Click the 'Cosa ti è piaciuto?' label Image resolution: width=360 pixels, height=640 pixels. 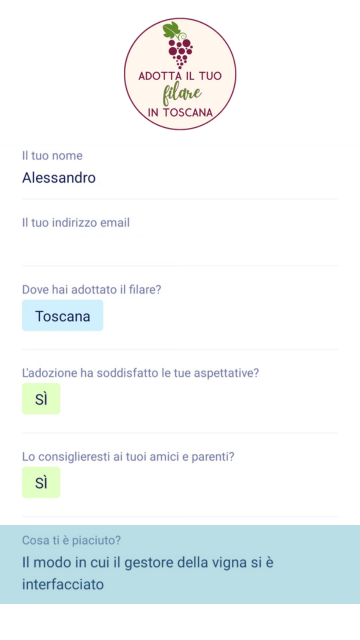tap(71, 540)
